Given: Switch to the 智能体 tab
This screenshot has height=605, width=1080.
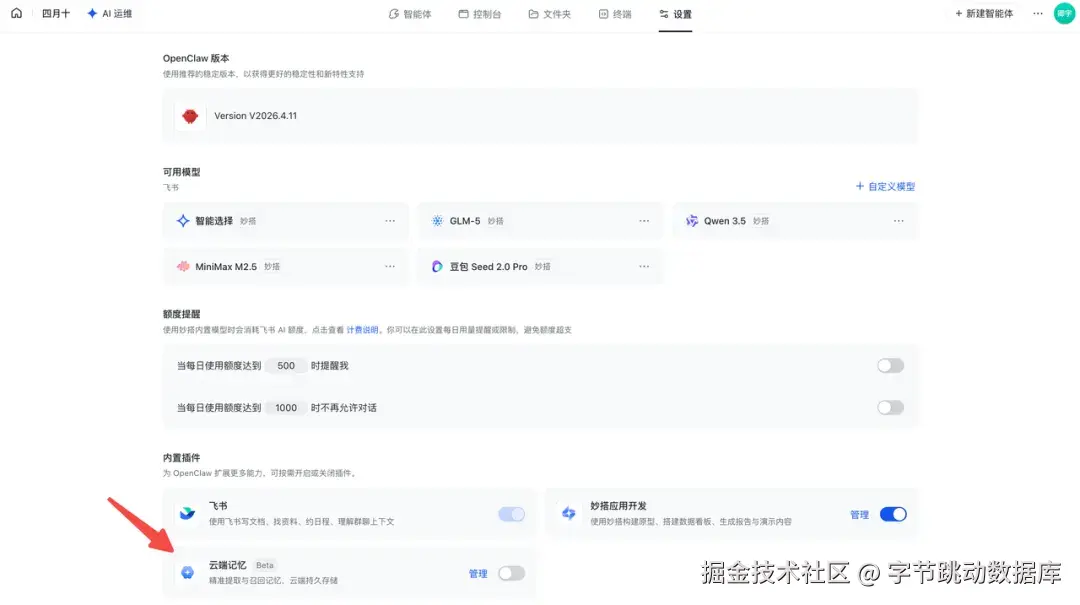Looking at the screenshot, I should point(410,14).
